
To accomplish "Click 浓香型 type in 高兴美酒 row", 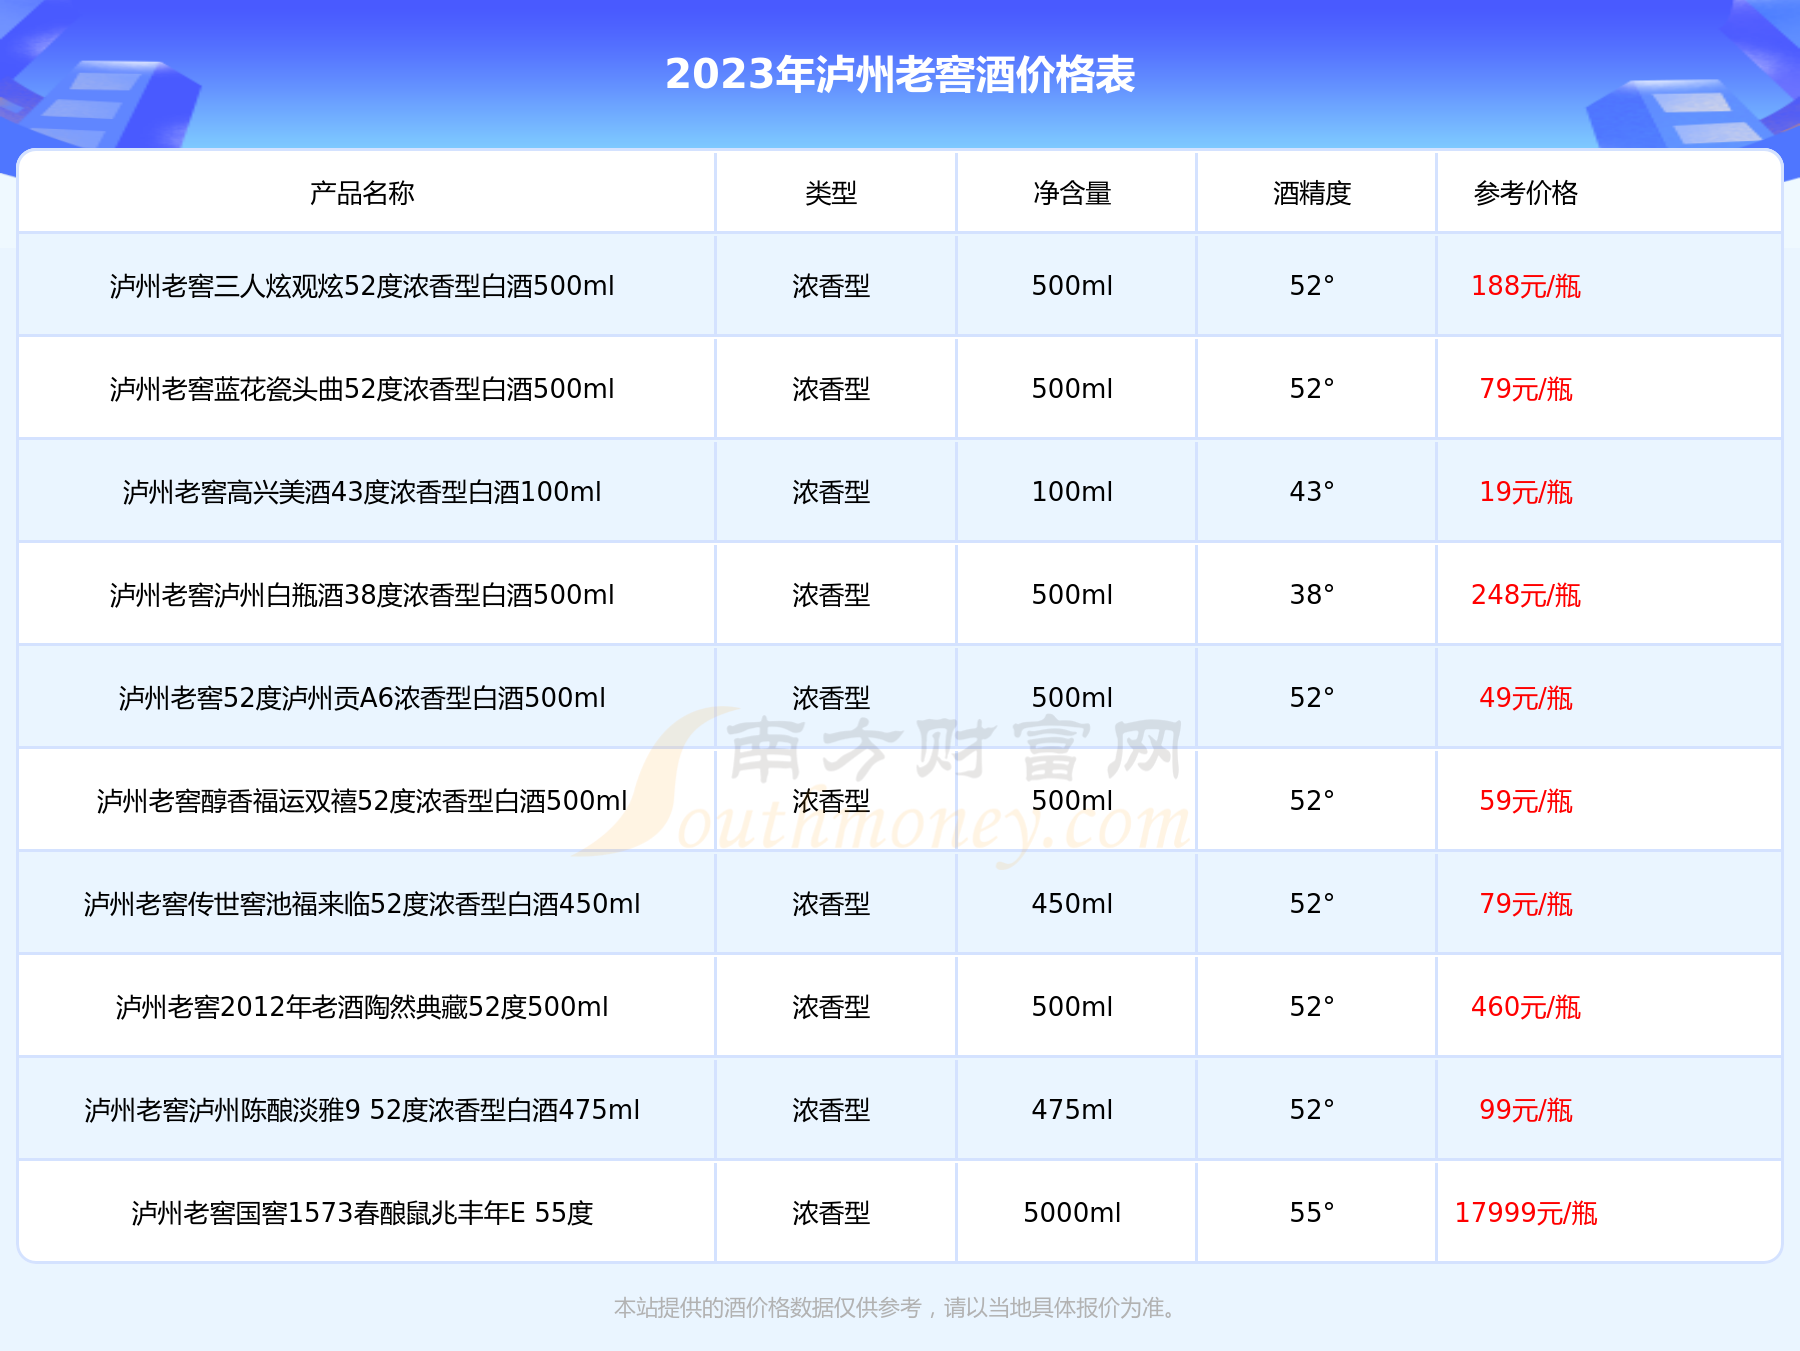I will tap(831, 492).
